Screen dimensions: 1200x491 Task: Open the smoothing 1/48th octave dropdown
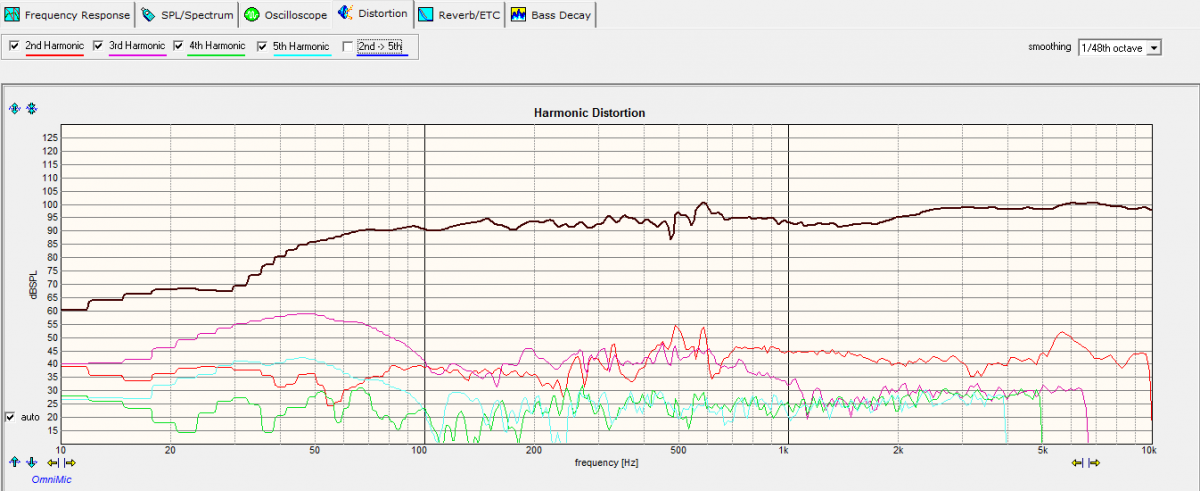(x=1118, y=47)
